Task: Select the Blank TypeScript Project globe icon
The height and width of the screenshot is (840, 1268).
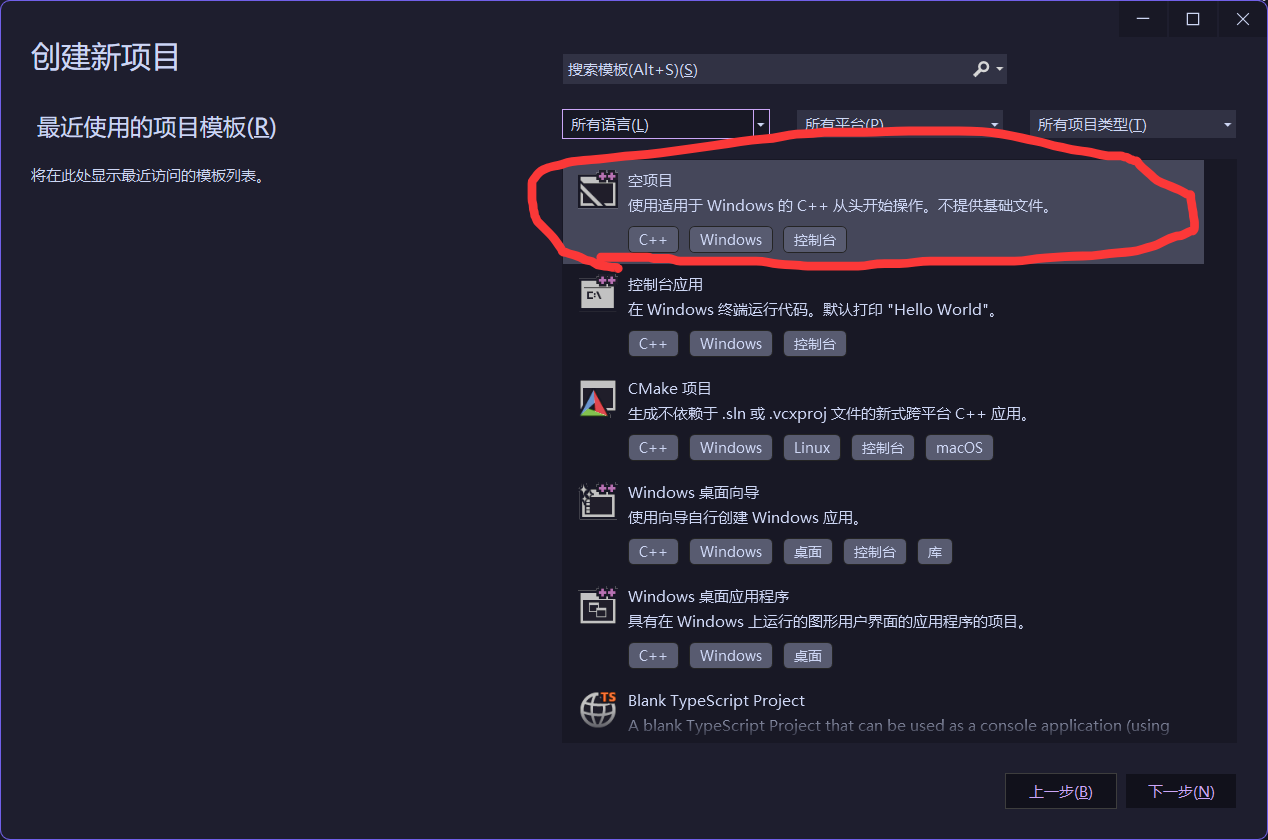Action: point(598,710)
